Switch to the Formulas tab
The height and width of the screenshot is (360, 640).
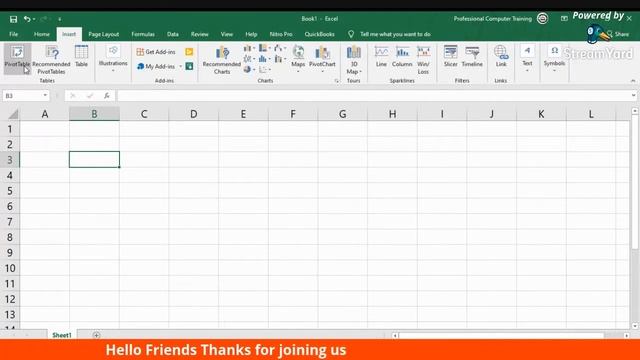(x=143, y=34)
